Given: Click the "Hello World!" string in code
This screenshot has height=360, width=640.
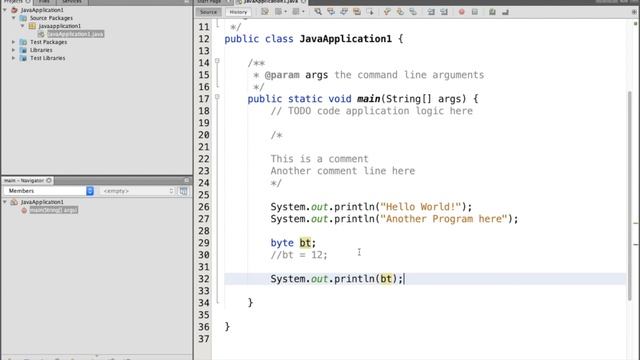Looking at the screenshot, I should 420,207.
